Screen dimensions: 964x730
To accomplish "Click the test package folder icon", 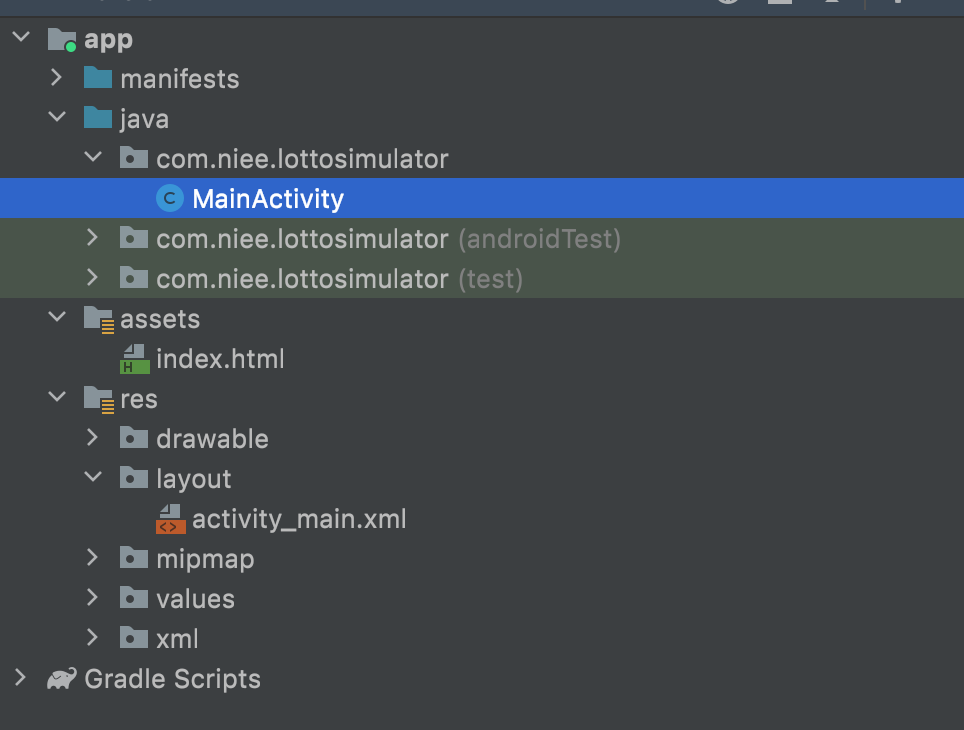I will pyautogui.click(x=134, y=277).
